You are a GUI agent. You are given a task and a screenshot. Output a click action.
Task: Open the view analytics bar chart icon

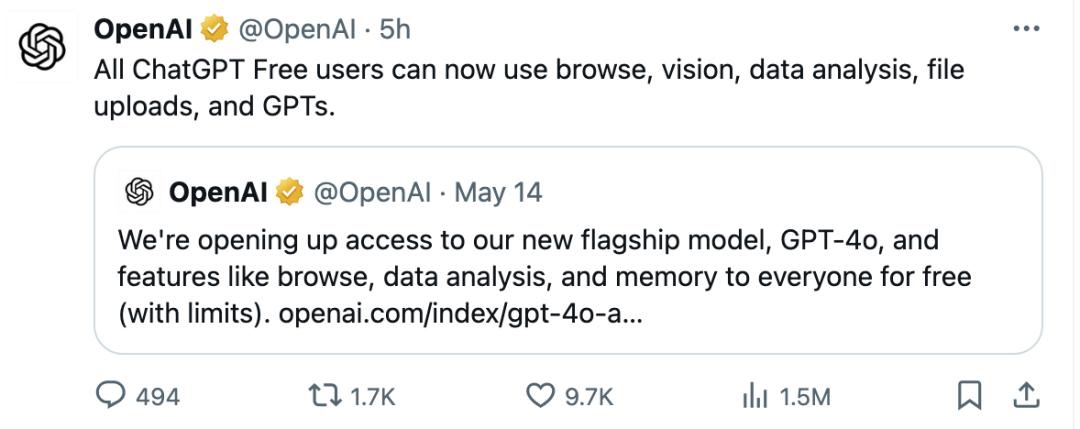click(754, 396)
